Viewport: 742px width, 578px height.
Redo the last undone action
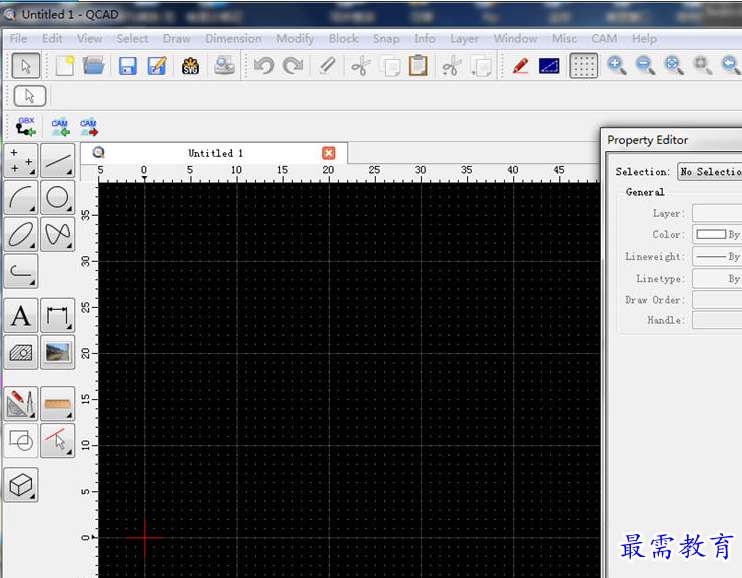click(293, 65)
